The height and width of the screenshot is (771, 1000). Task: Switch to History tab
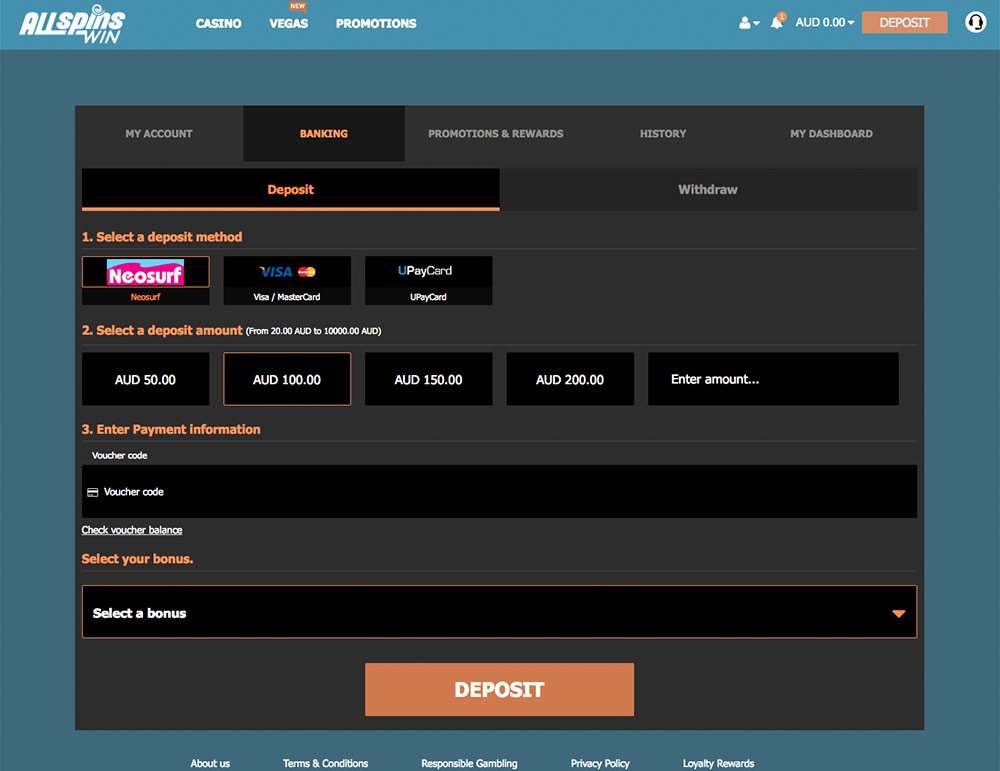coord(663,133)
